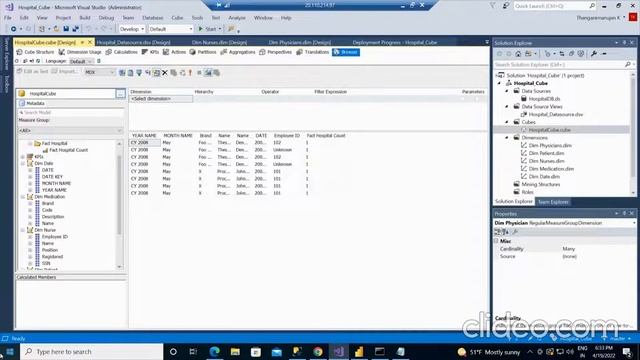Image resolution: width=640 pixels, height=360 pixels.
Task: Open the File menu
Action: point(8,18)
